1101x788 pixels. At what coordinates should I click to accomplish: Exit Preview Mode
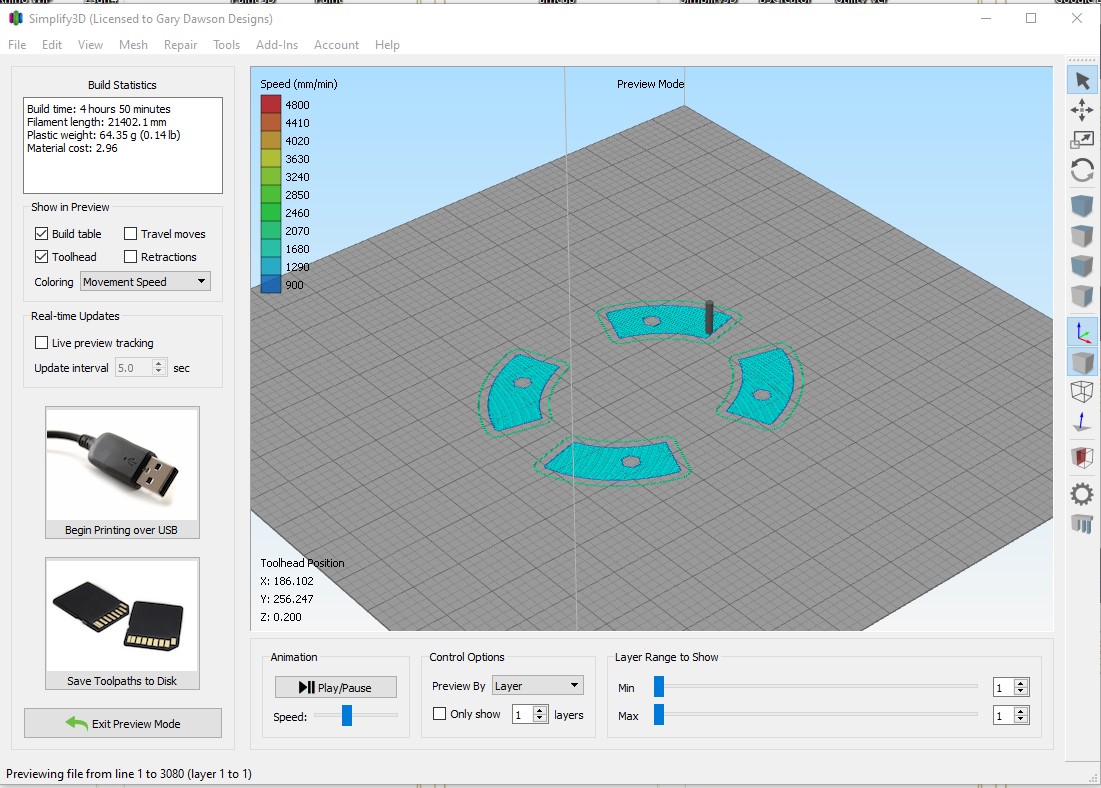[x=123, y=723]
